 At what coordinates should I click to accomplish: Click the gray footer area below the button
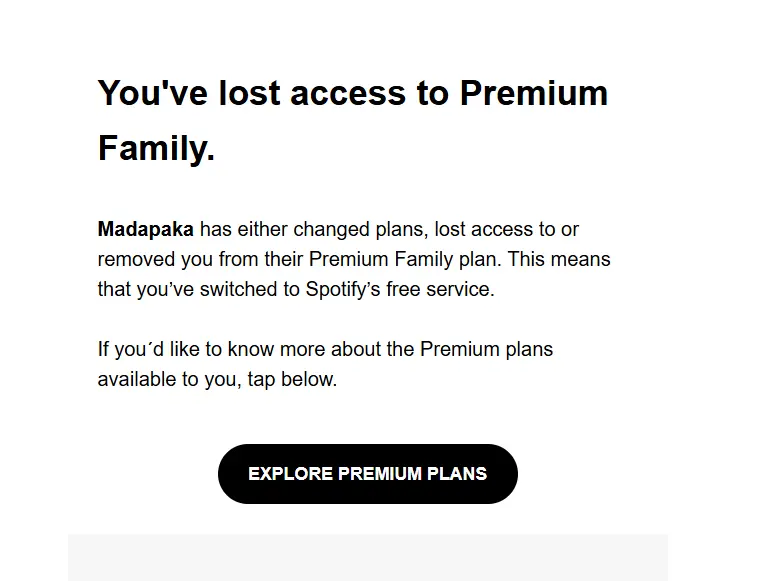click(x=368, y=557)
